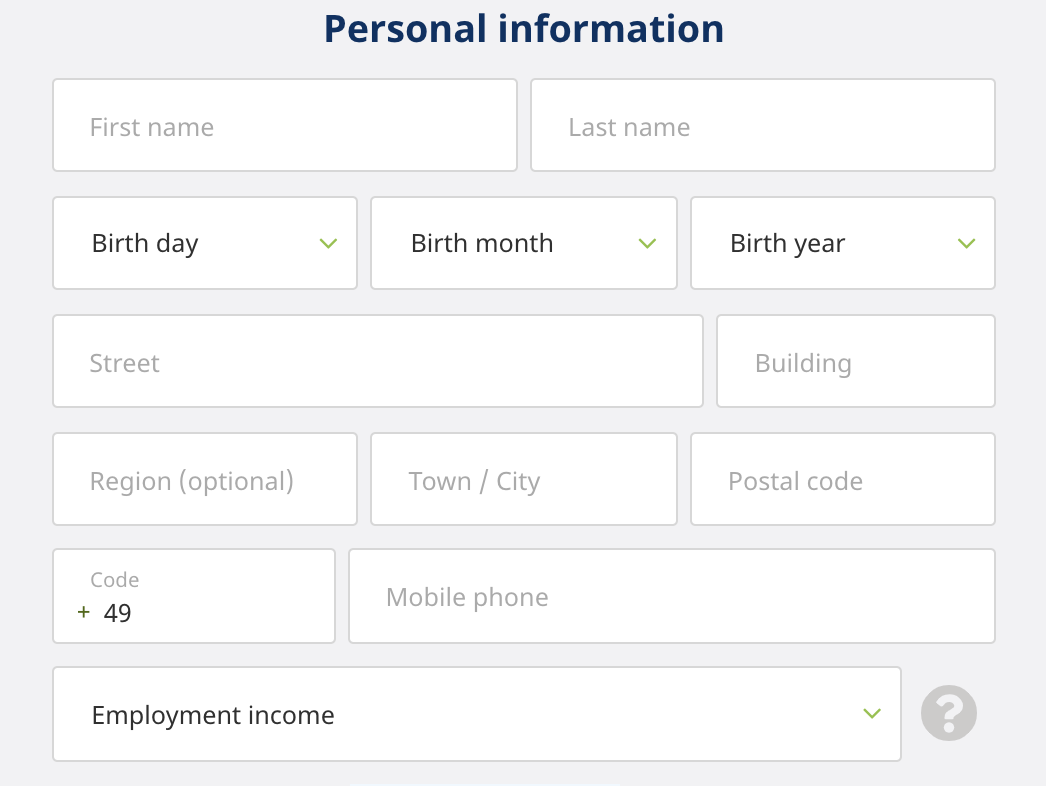Click the green chevron in Birth year
1046x786 pixels.
click(x=966, y=243)
